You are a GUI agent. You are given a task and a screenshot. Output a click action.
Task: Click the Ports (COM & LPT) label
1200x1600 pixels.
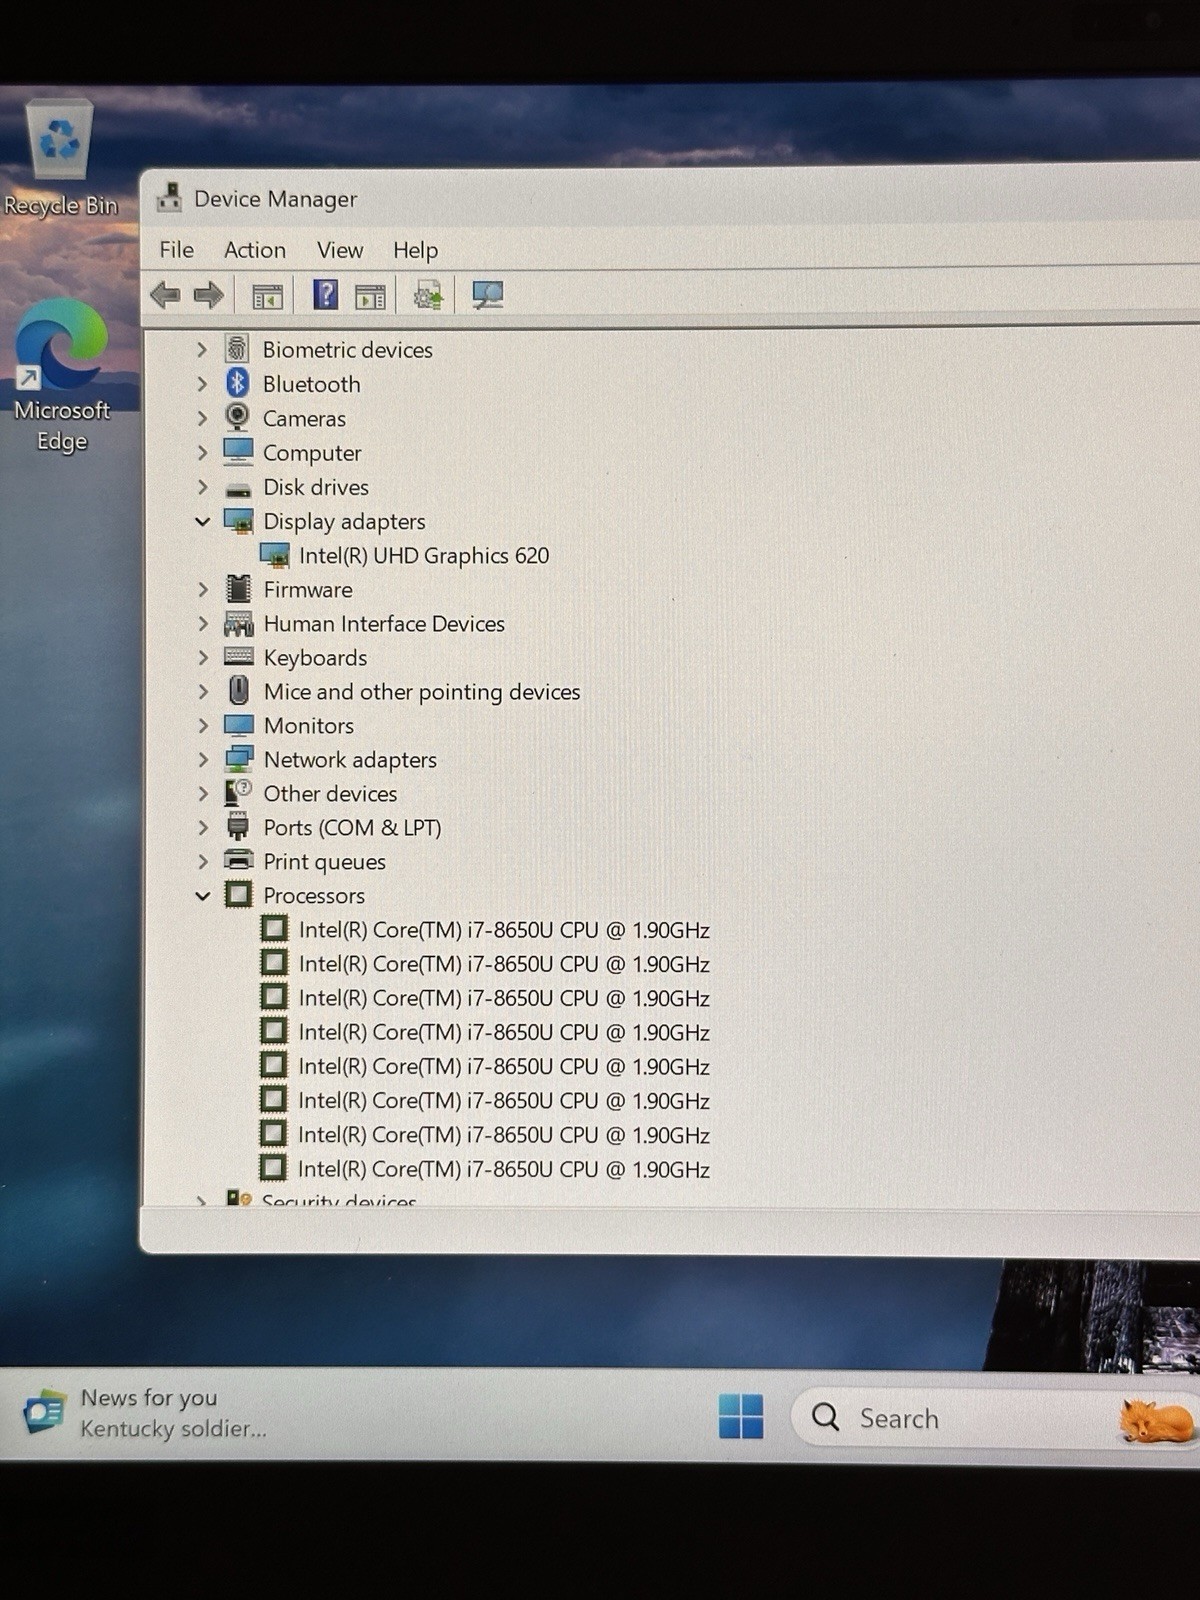(x=352, y=828)
